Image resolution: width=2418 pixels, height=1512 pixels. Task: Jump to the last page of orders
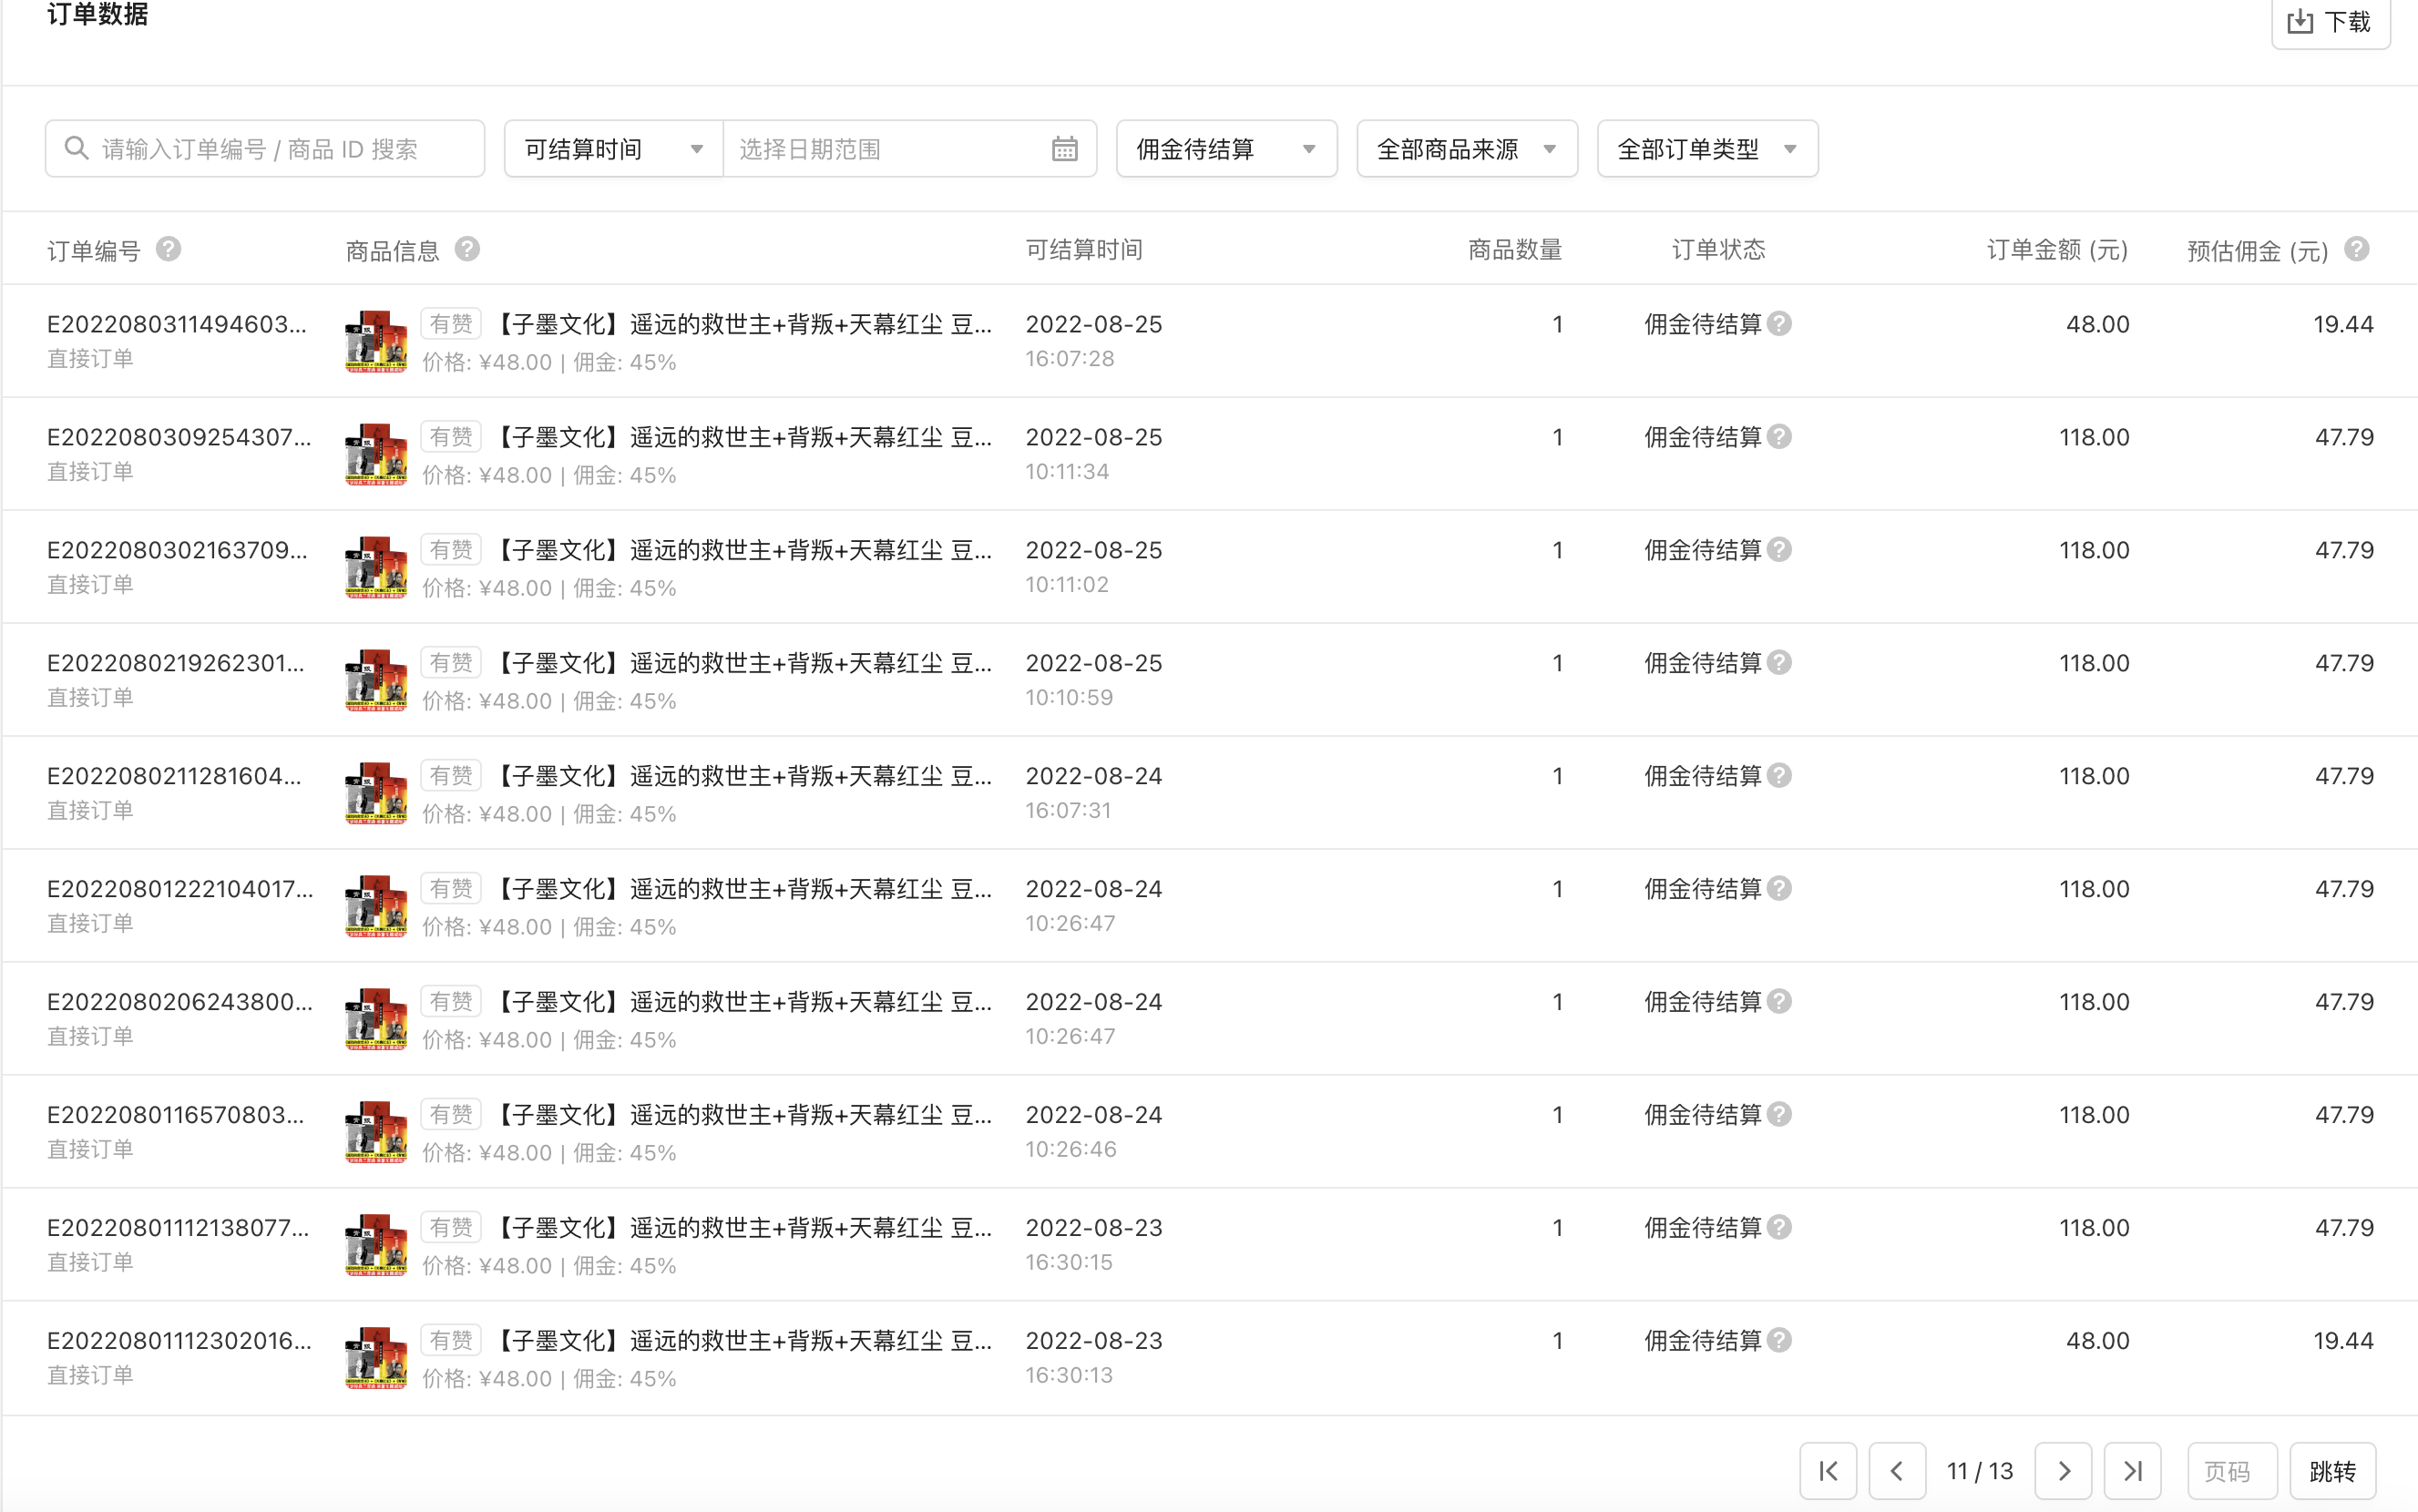pyautogui.click(x=2132, y=1470)
